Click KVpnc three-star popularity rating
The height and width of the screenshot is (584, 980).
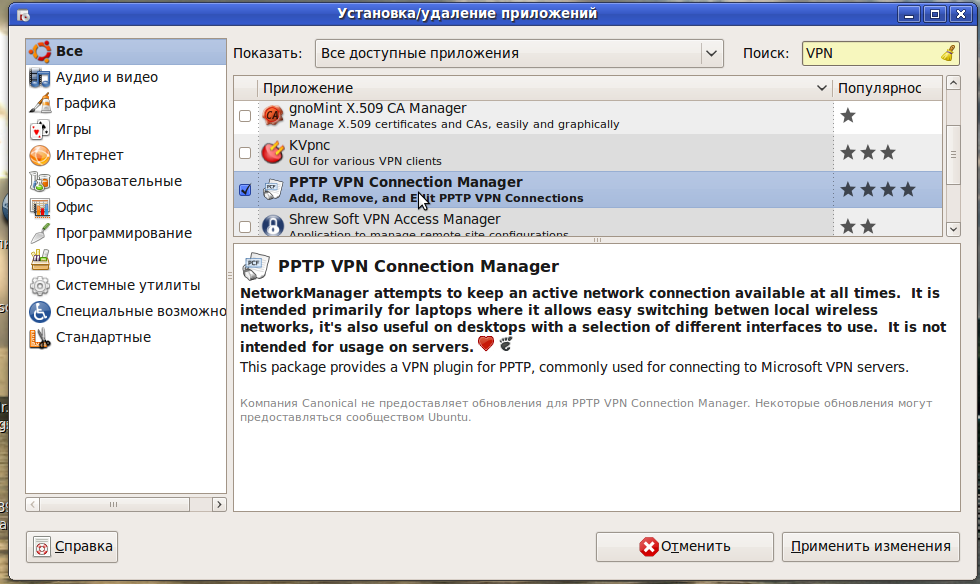[x=868, y=153]
